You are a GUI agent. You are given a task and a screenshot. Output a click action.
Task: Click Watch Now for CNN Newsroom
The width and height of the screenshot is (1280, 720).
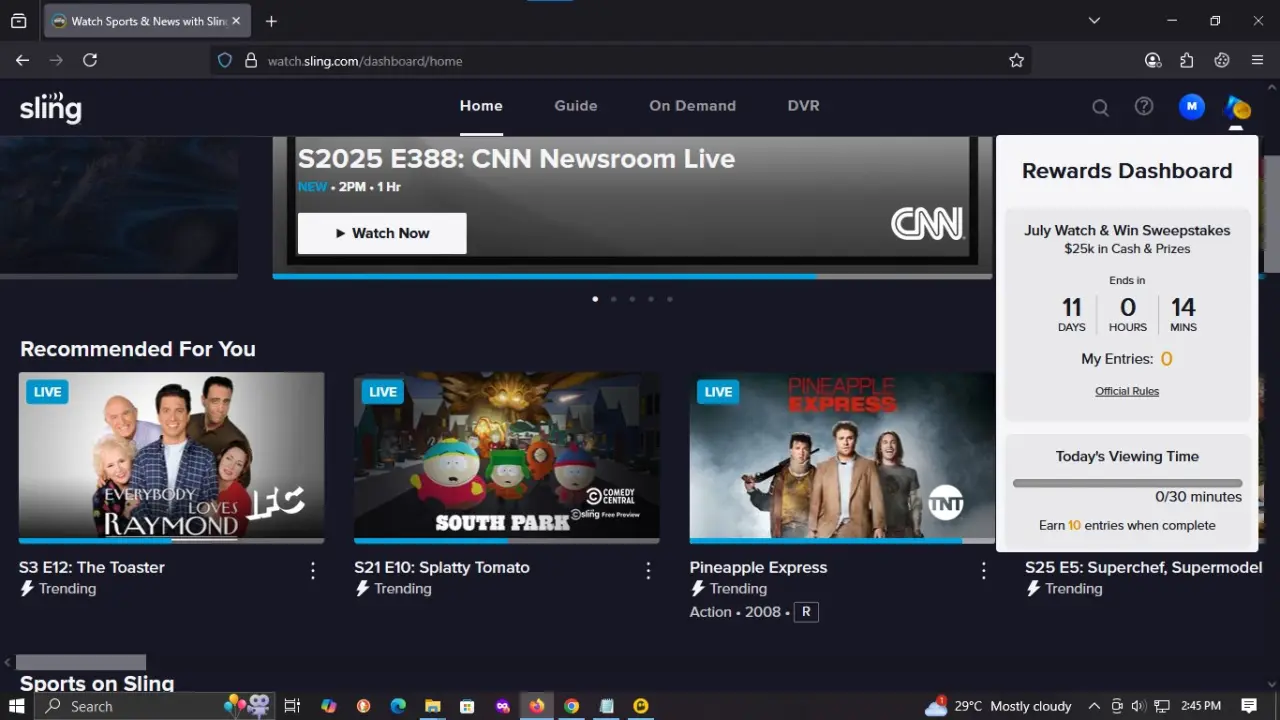pos(382,233)
